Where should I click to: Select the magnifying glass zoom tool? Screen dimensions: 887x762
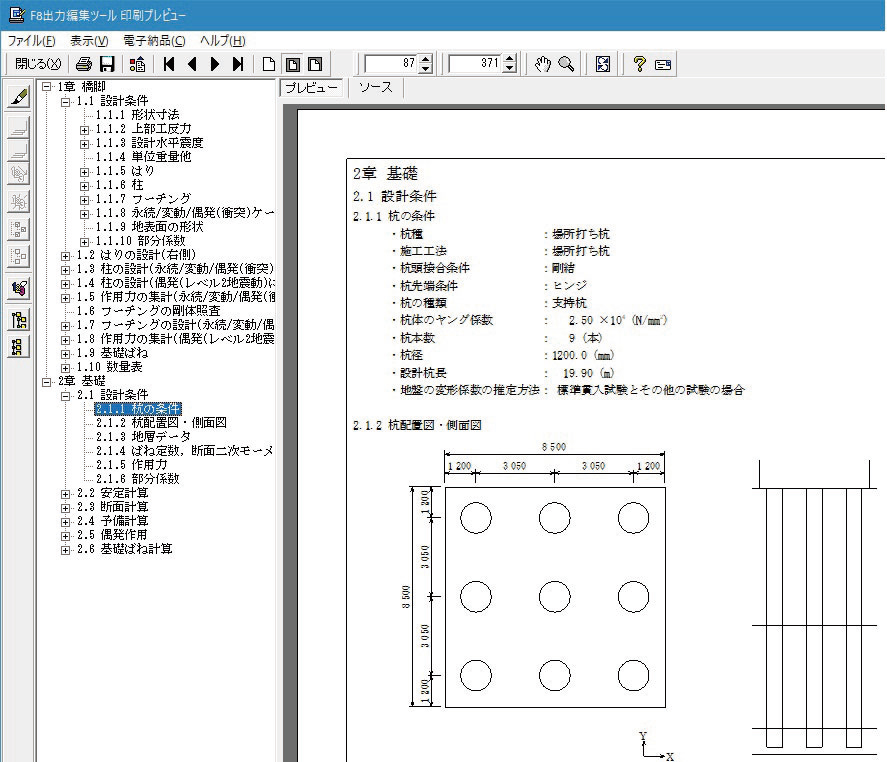(x=566, y=64)
